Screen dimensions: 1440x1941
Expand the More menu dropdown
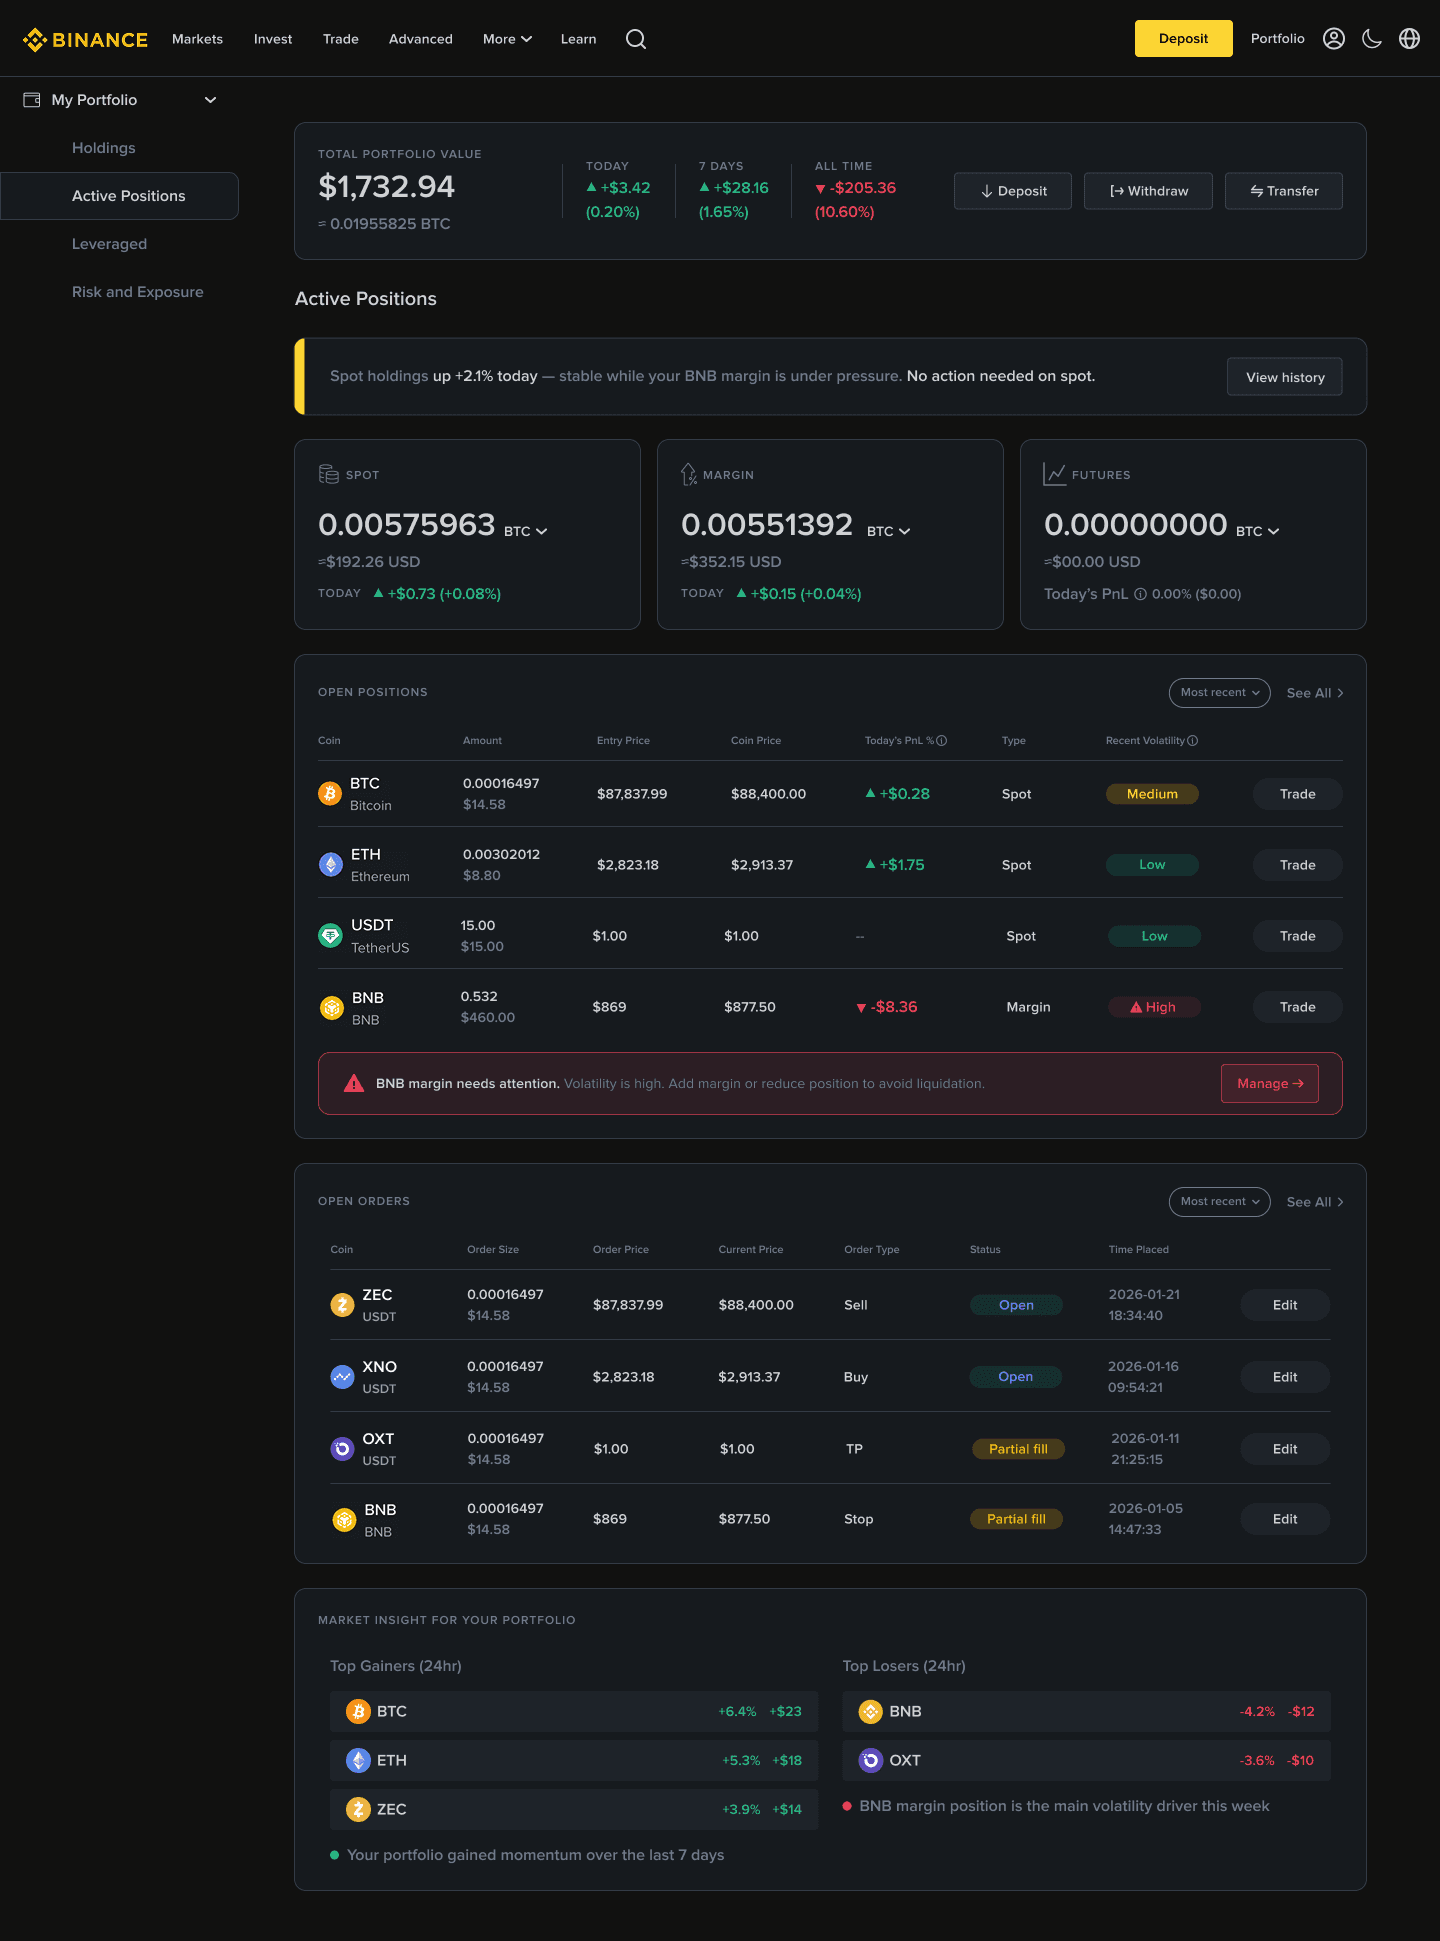507,39
